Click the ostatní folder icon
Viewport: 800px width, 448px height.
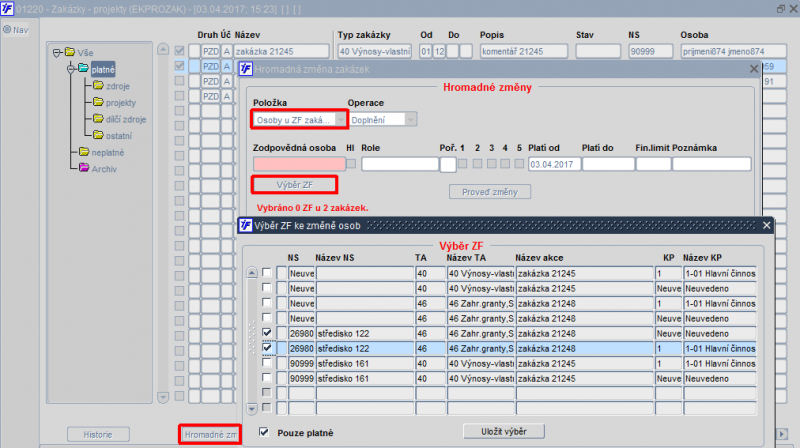click(98, 135)
